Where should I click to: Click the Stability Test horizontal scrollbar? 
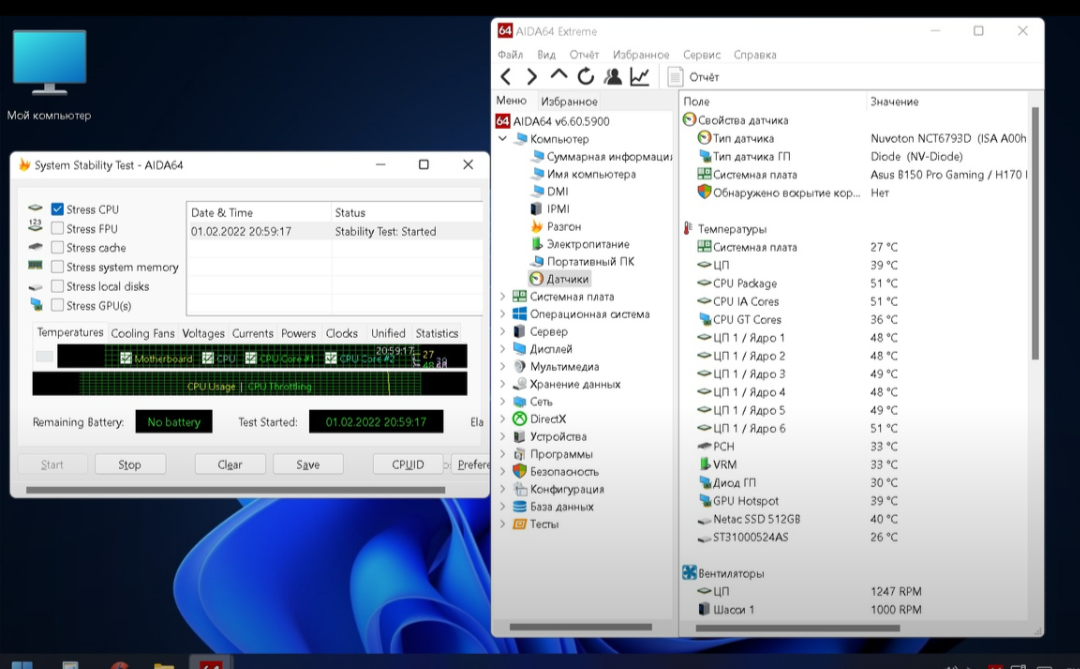(236, 490)
